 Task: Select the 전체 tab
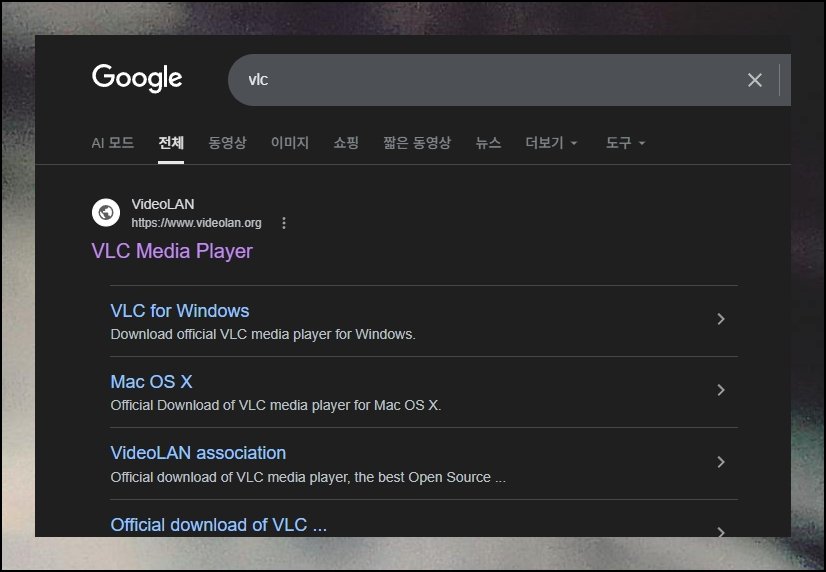coord(171,143)
